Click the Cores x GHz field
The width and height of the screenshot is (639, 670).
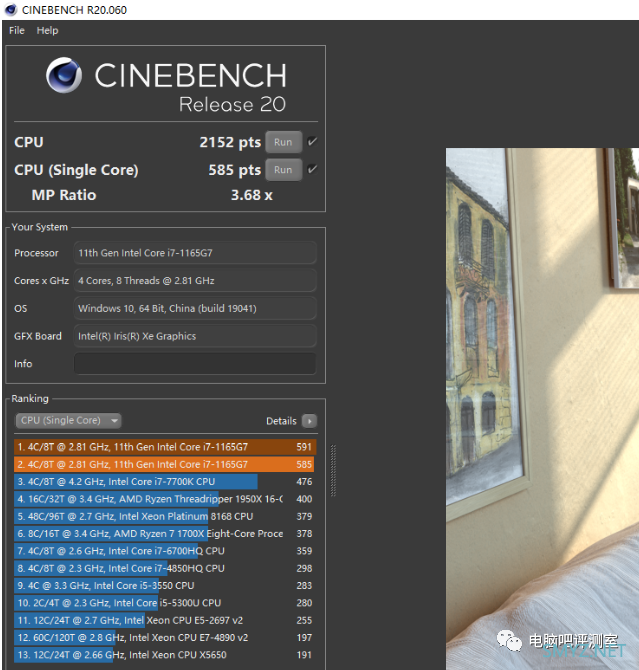tap(195, 280)
